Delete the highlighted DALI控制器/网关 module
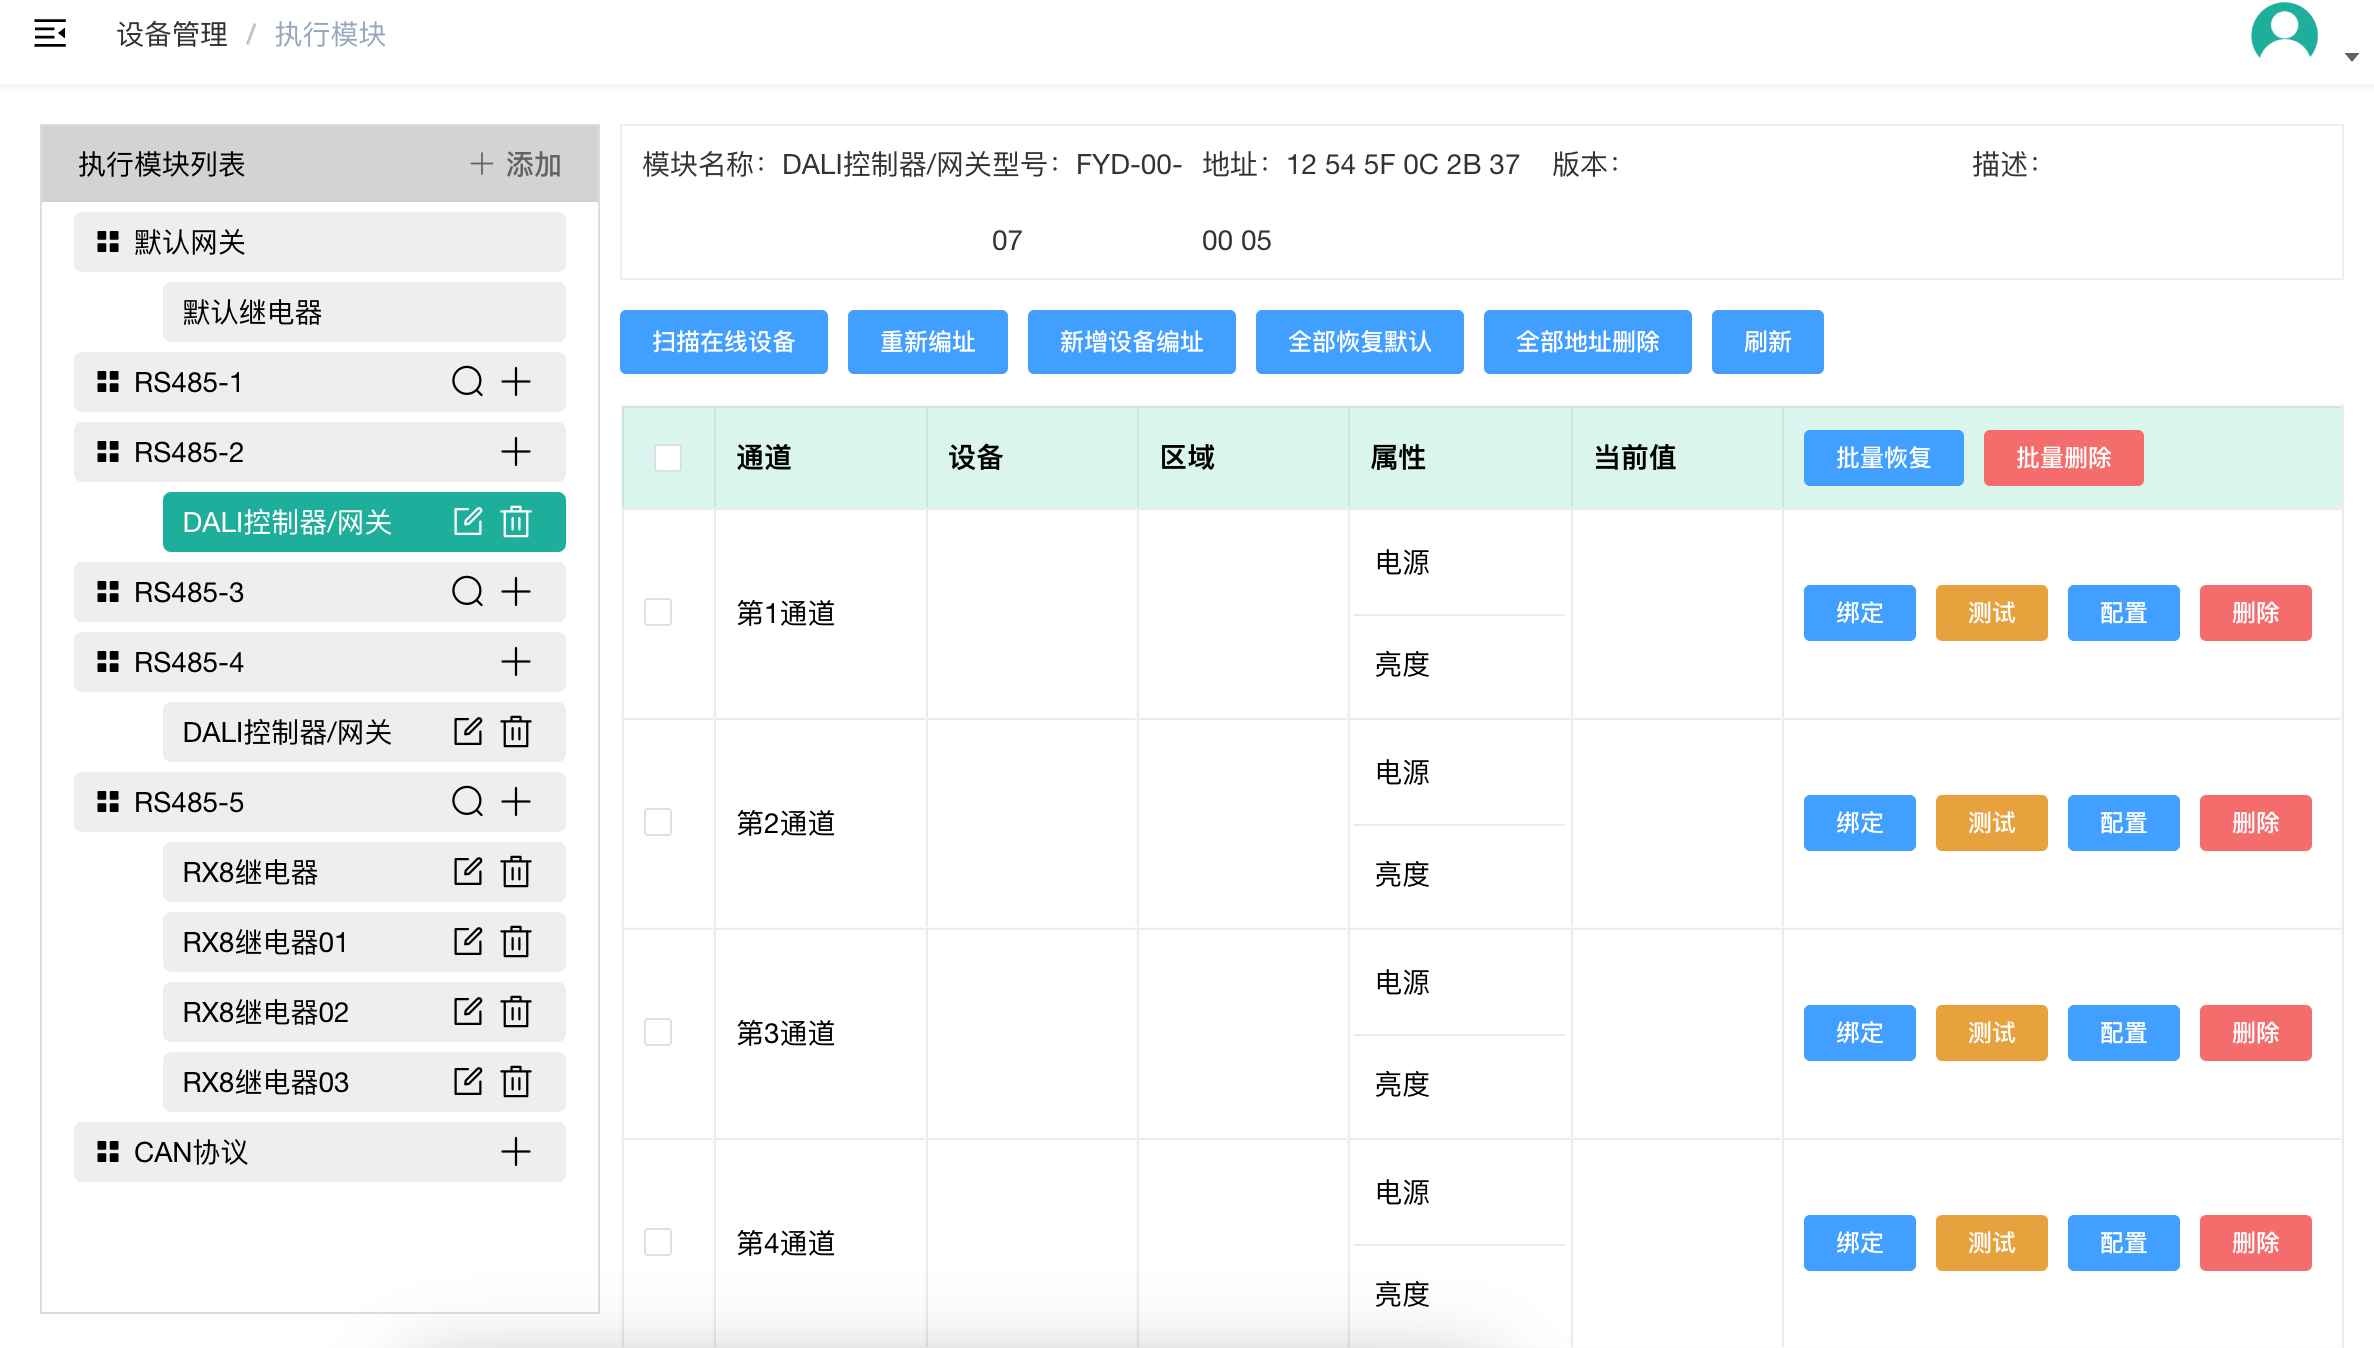This screenshot has width=2374, height=1348. point(516,521)
